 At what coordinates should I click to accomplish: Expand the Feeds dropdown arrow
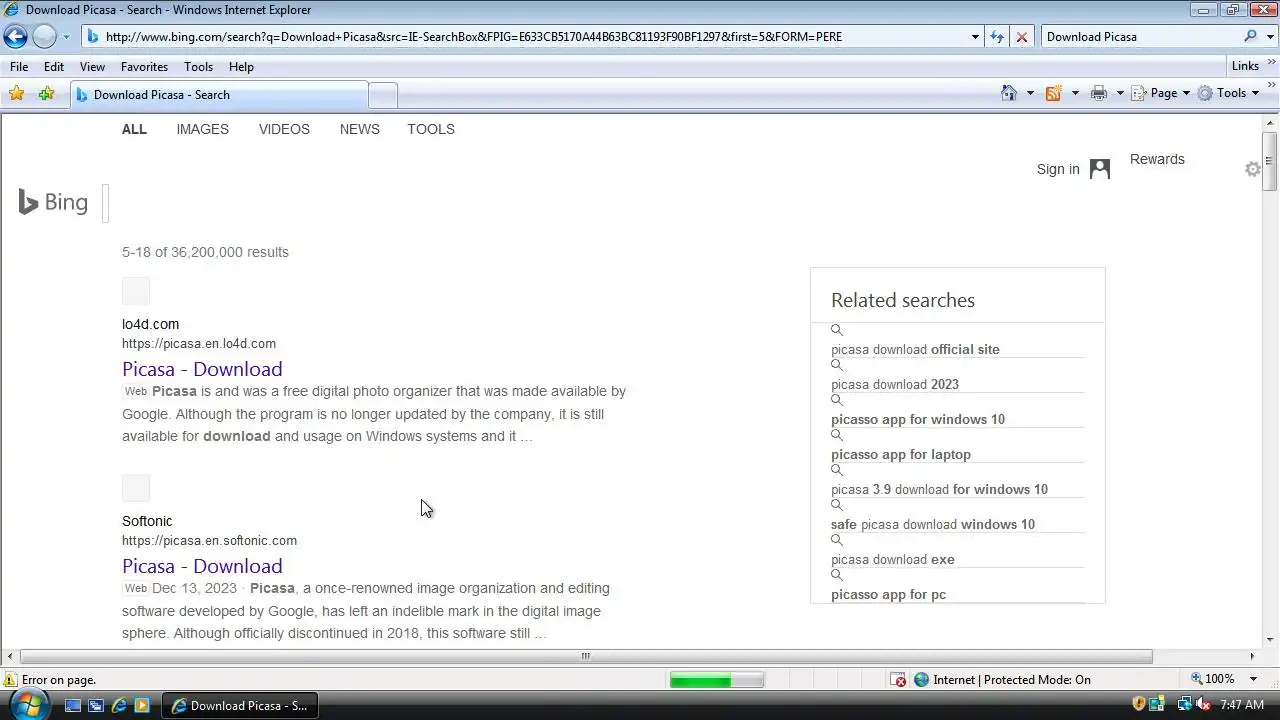pyautogui.click(x=1075, y=93)
